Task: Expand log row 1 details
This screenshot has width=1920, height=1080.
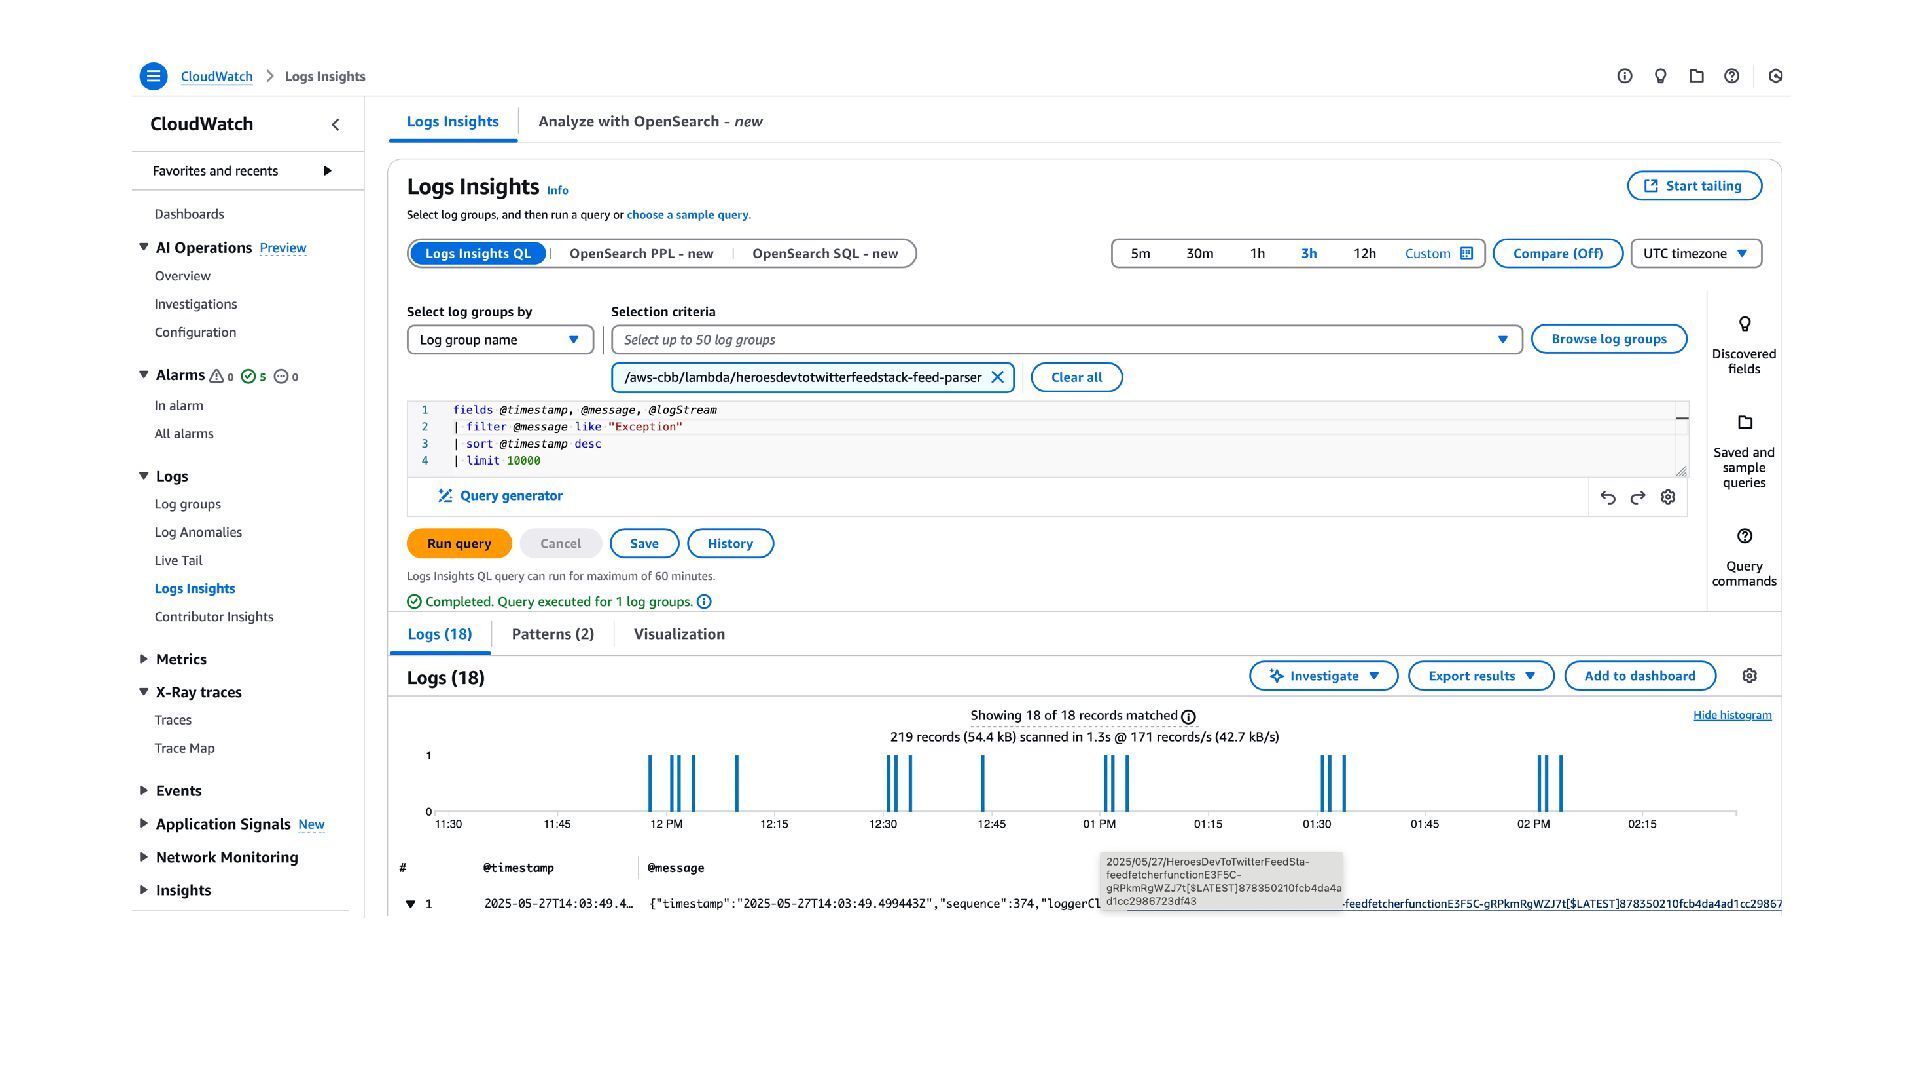Action: (x=410, y=904)
